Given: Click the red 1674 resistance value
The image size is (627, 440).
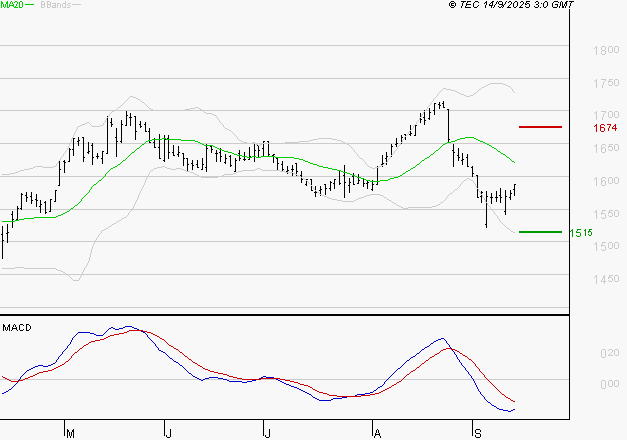Looking at the screenshot, I should tap(605, 128).
